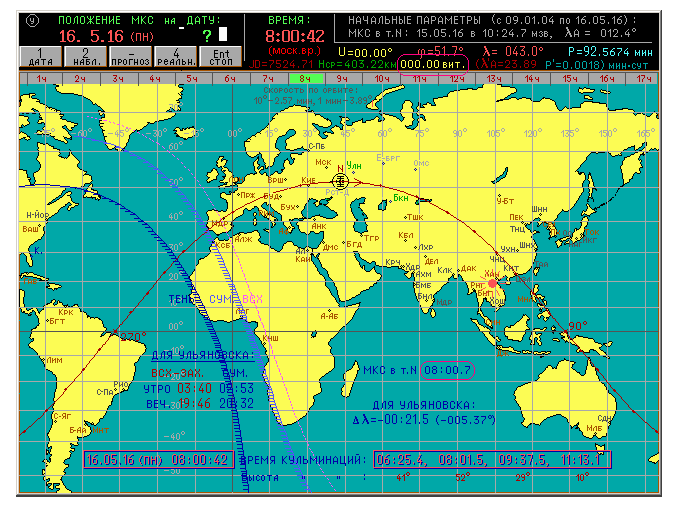Click the 'Н-Йор' New York label
The width and height of the screenshot is (679, 510).
(38, 215)
